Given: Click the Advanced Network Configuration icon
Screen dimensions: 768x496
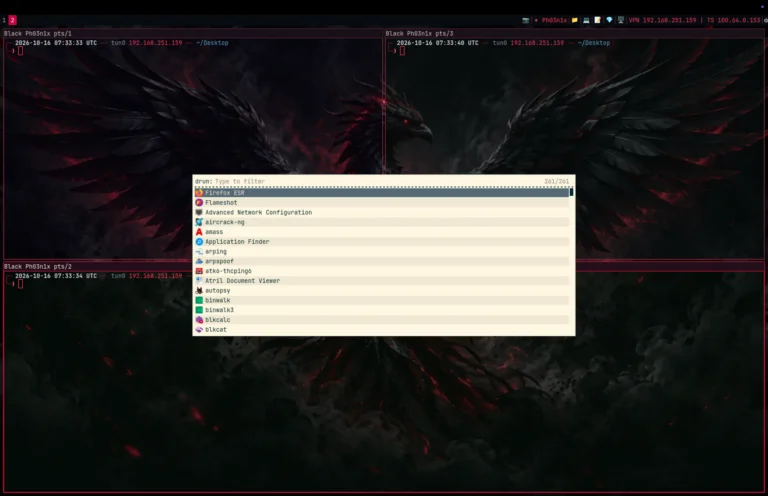Looking at the screenshot, I should (199, 213).
